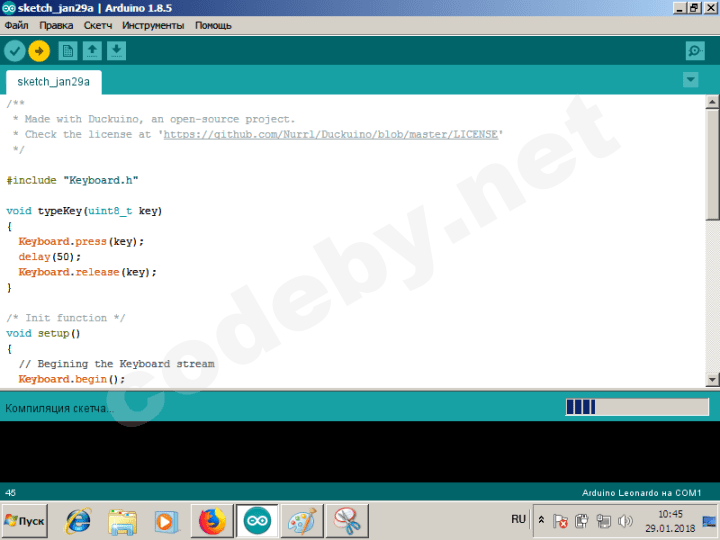Open the Пуск start button
The width and height of the screenshot is (720, 540).
(x=25, y=521)
